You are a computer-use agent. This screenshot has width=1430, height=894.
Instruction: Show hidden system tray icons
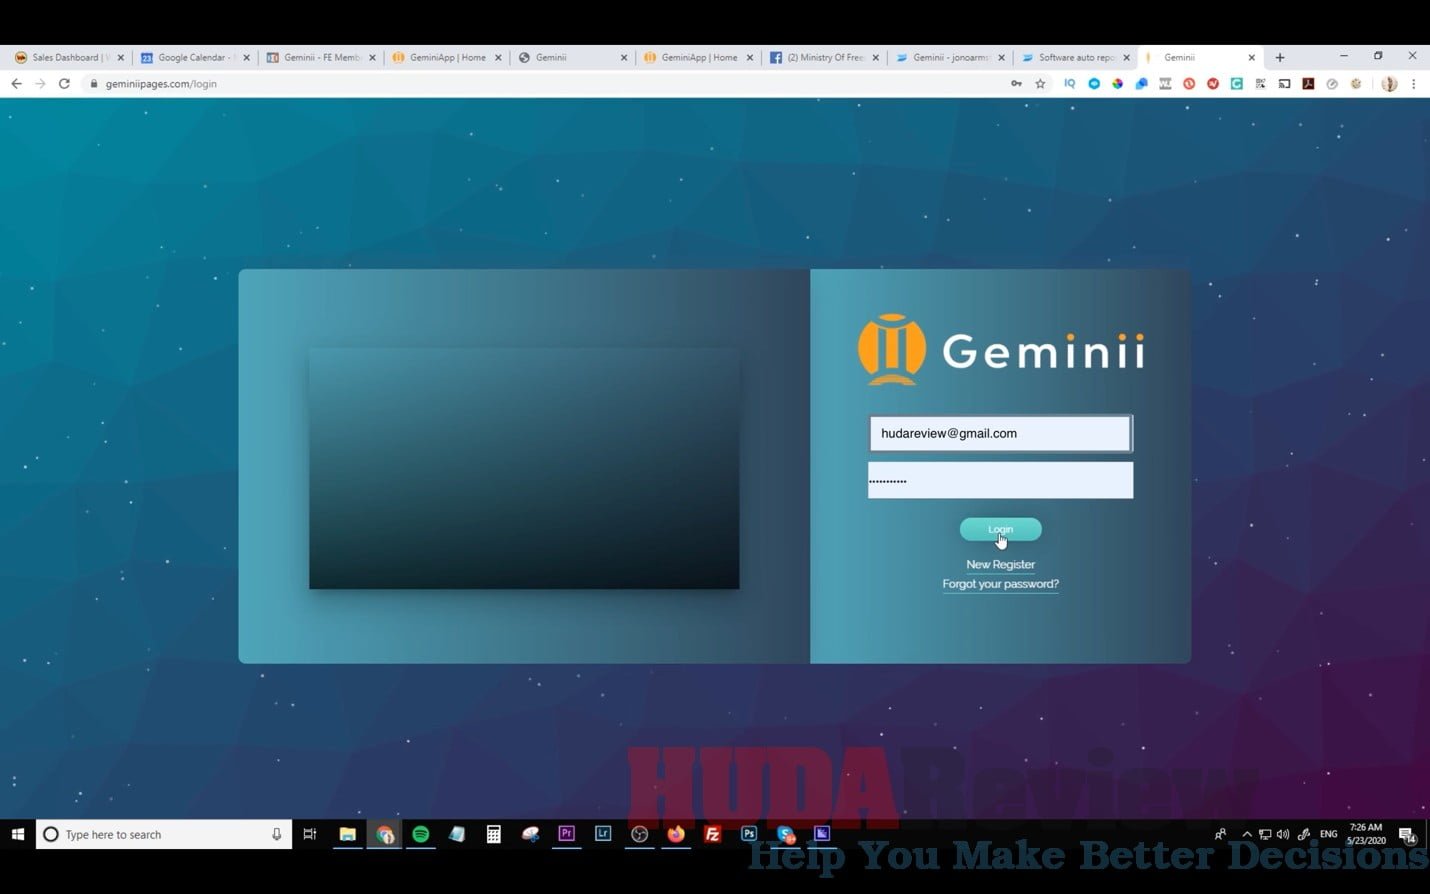coord(1247,834)
